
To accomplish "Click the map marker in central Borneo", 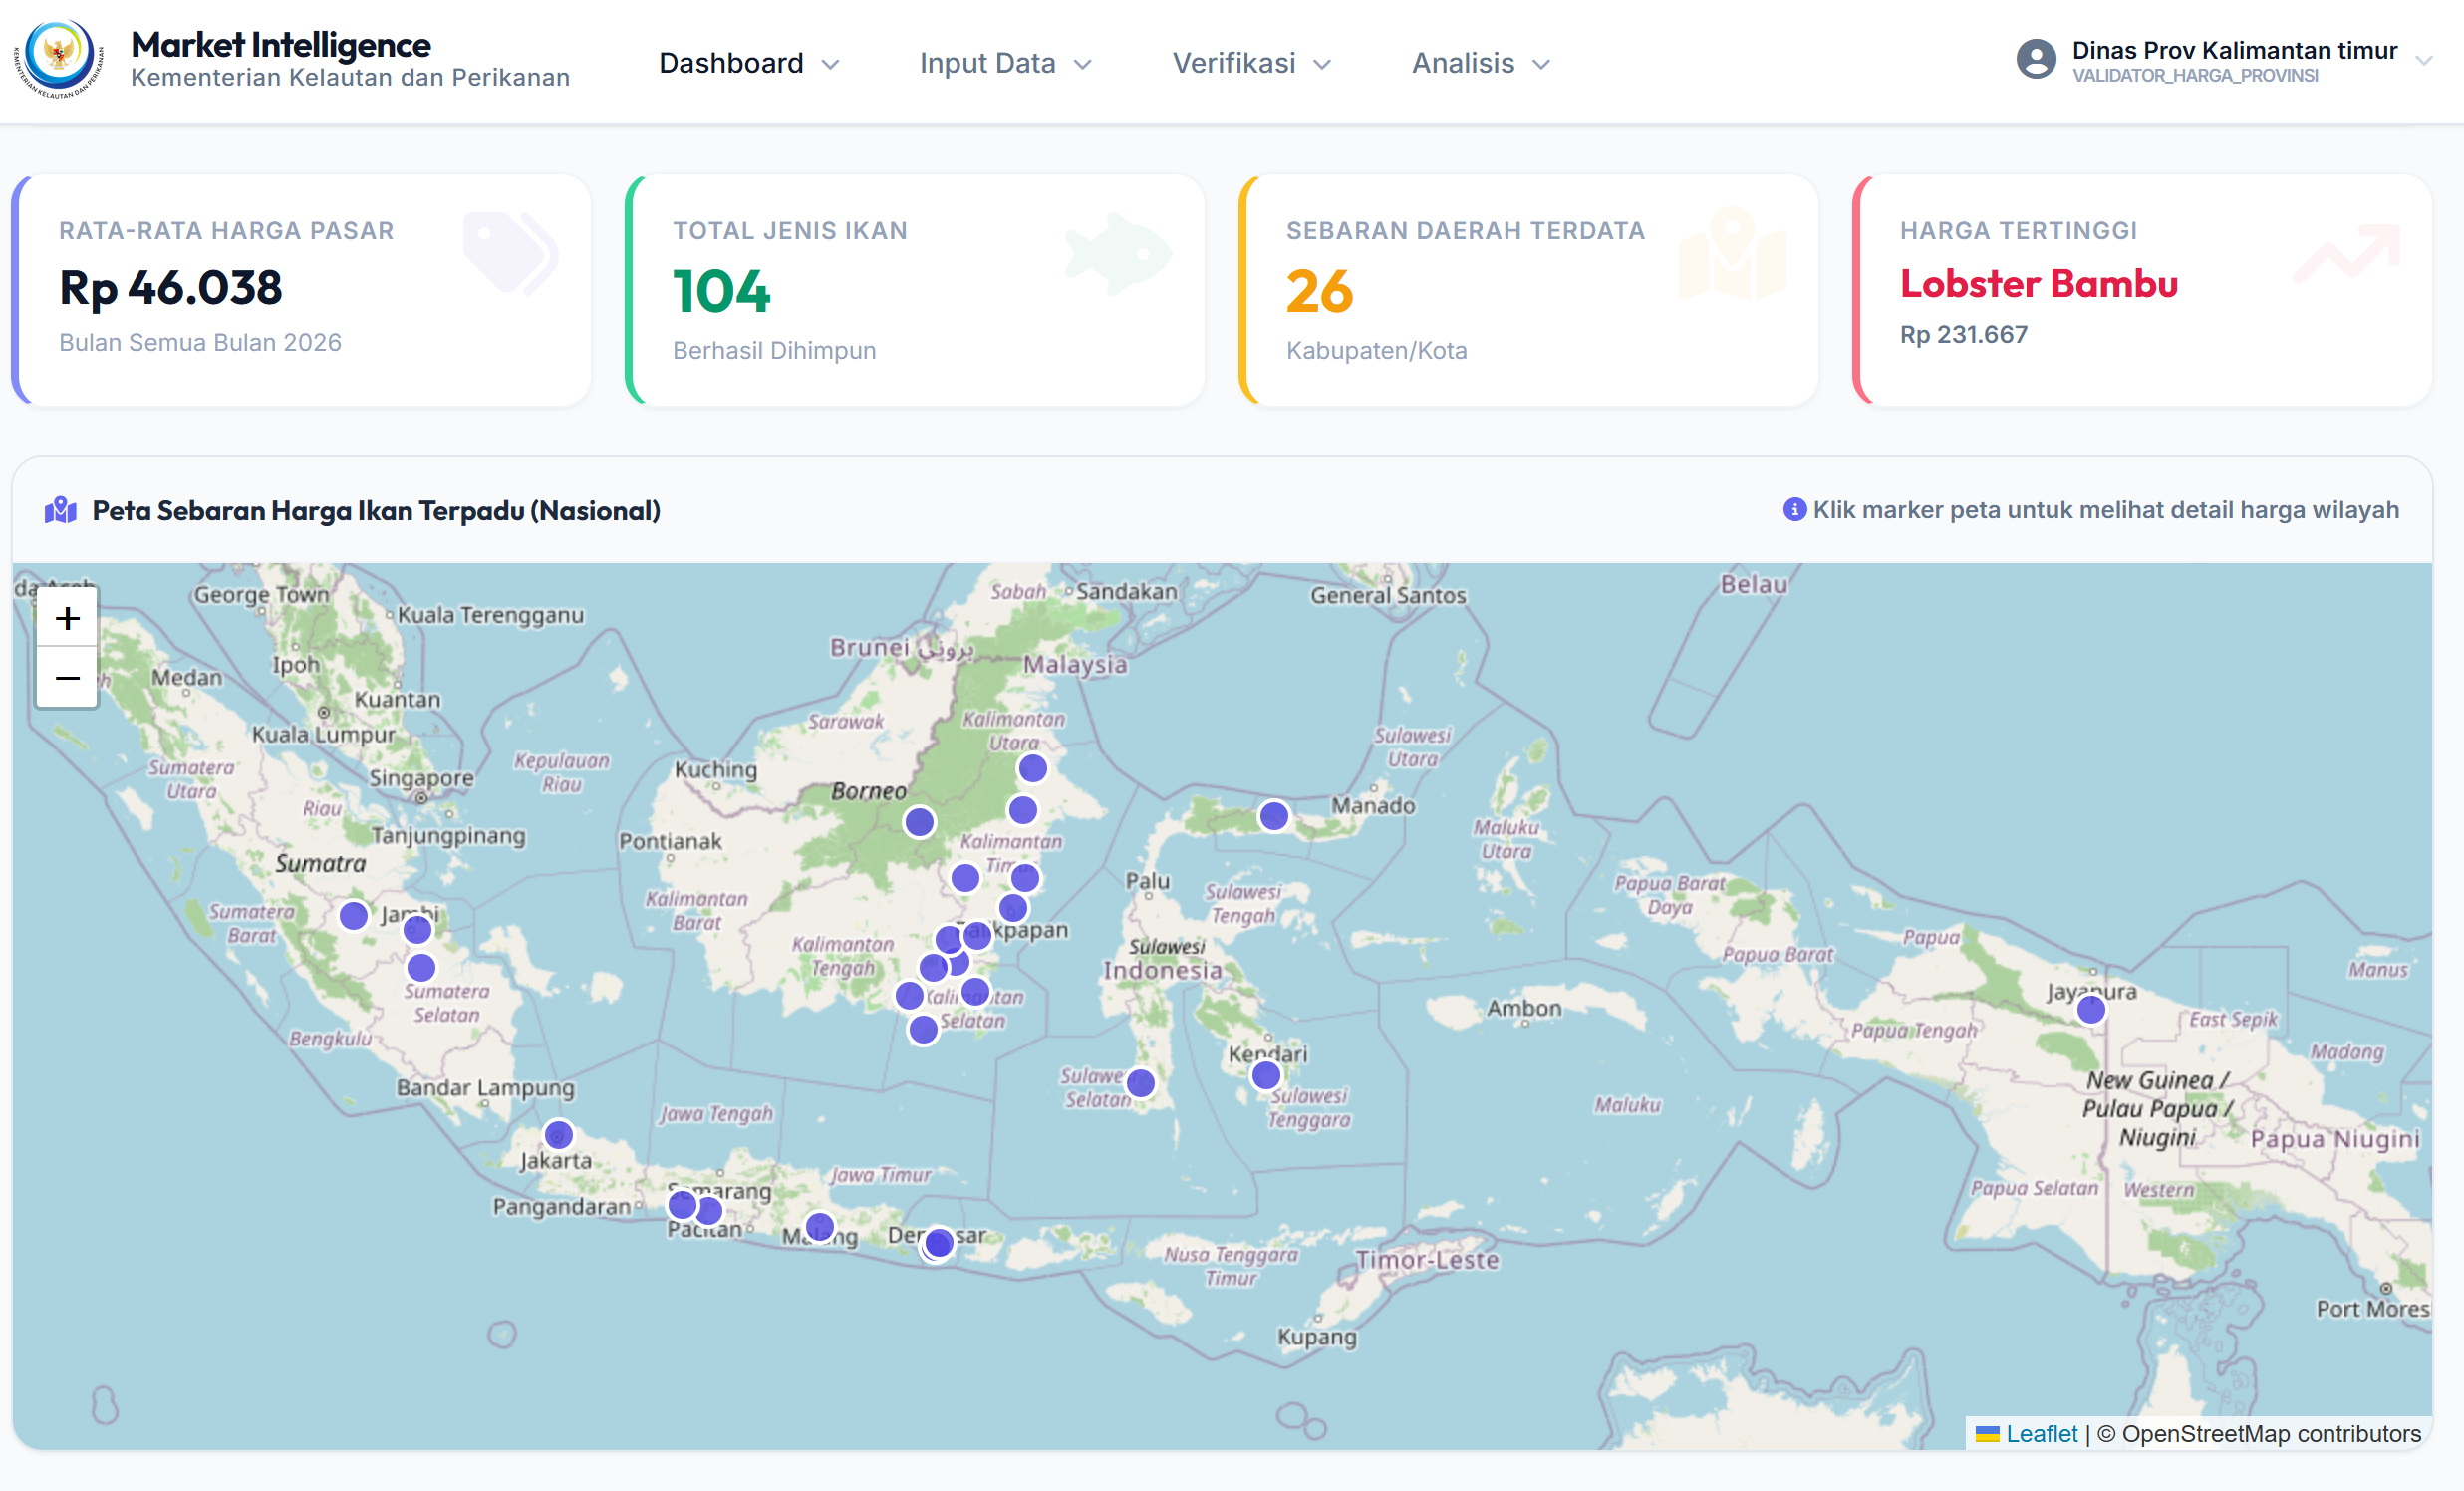I will 919,822.
